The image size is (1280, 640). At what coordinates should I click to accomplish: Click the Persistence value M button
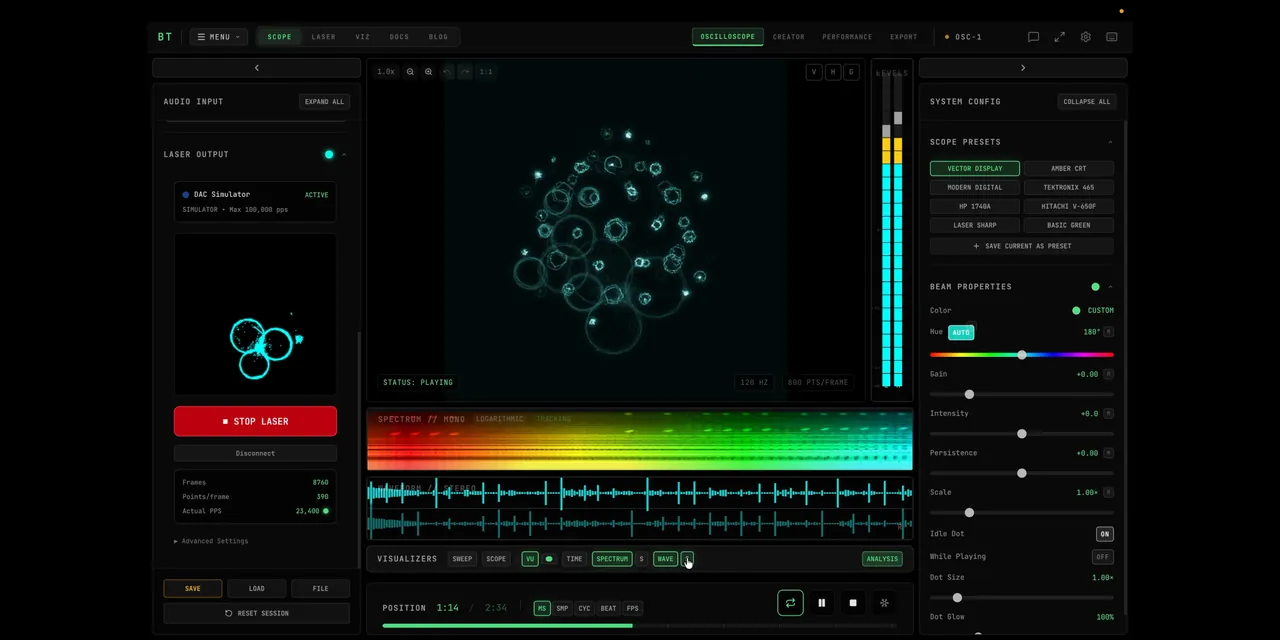point(1108,453)
